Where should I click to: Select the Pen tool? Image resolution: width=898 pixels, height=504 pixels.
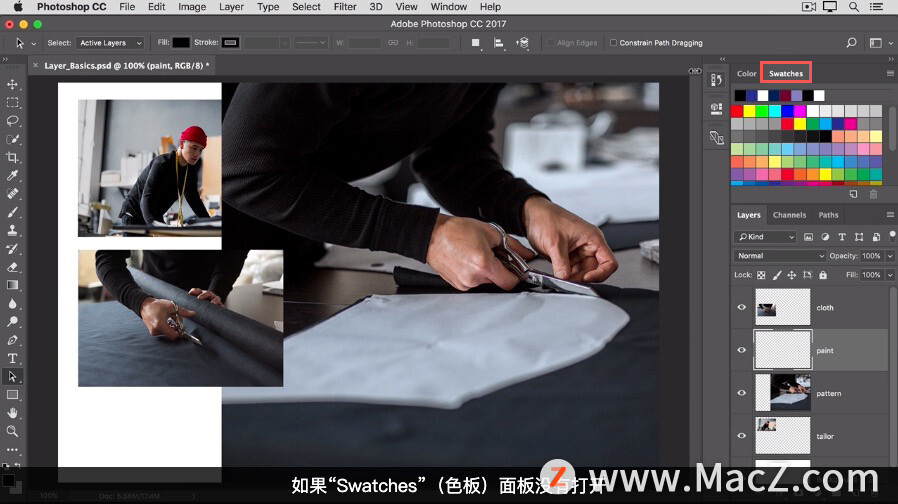click(x=12, y=340)
